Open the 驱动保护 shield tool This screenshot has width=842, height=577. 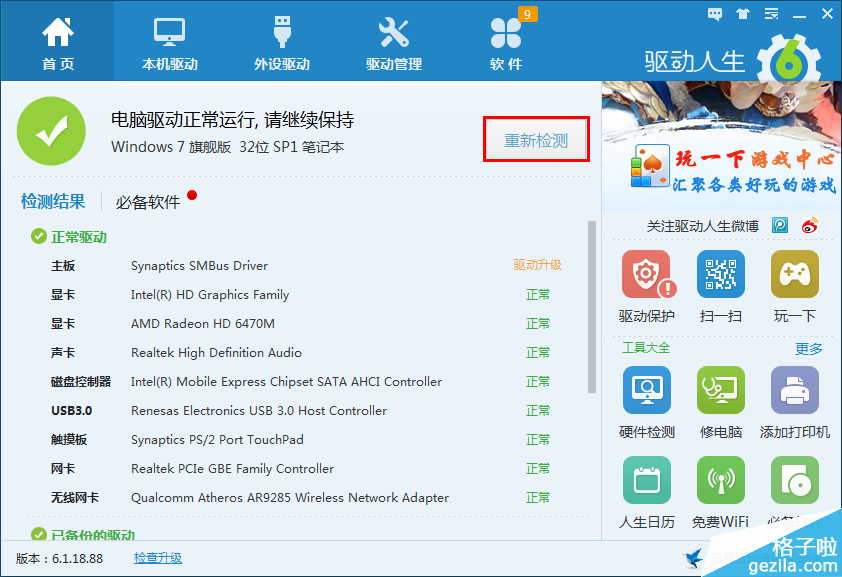[x=646, y=275]
